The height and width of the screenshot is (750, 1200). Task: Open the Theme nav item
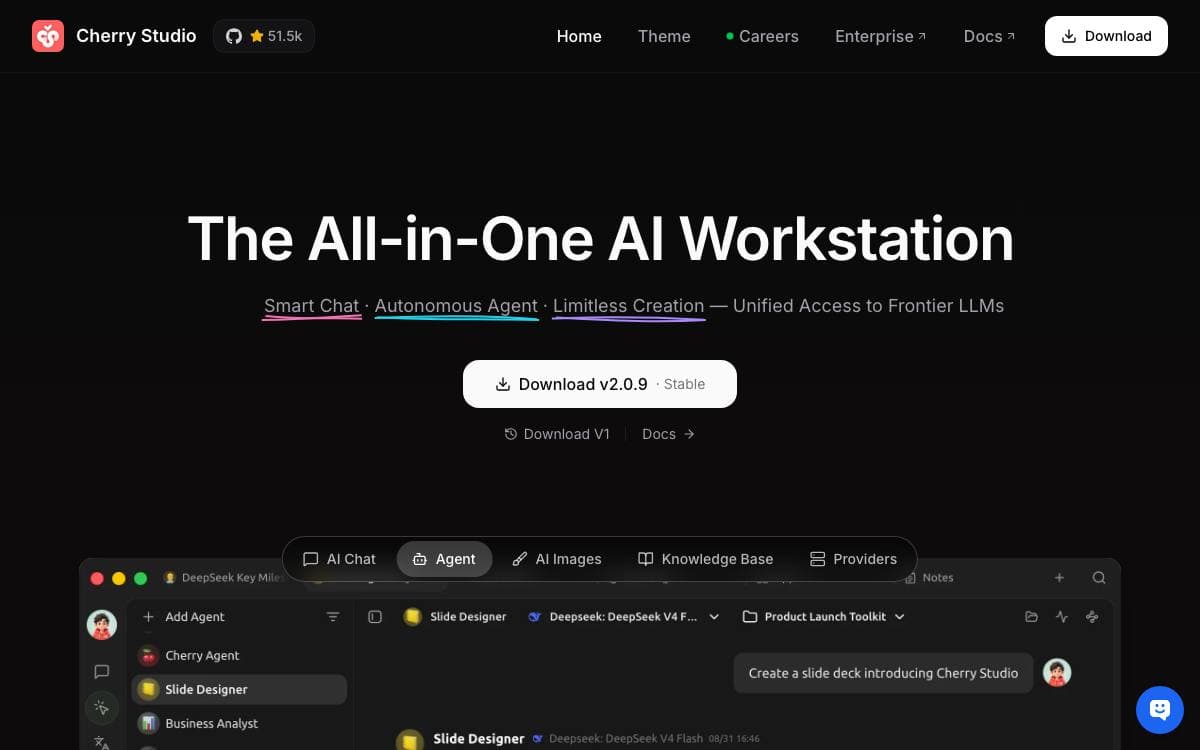click(664, 36)
